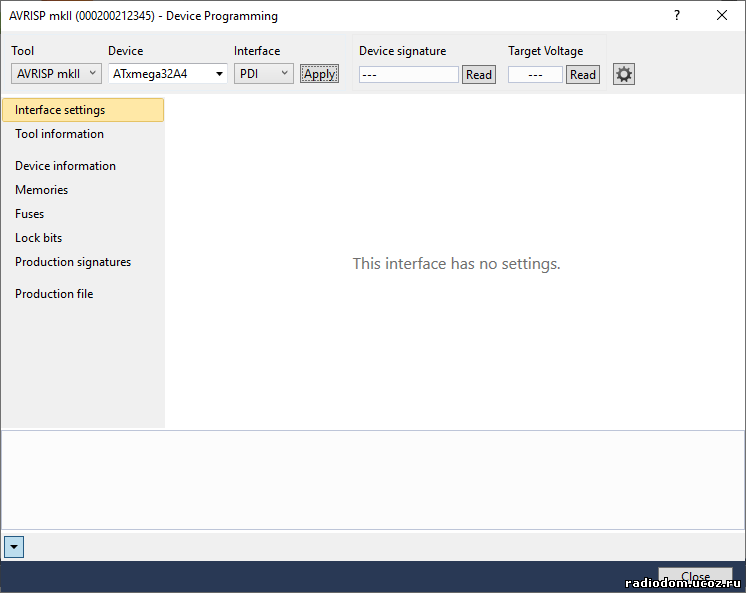Open the Fuses page

[83, 214]
